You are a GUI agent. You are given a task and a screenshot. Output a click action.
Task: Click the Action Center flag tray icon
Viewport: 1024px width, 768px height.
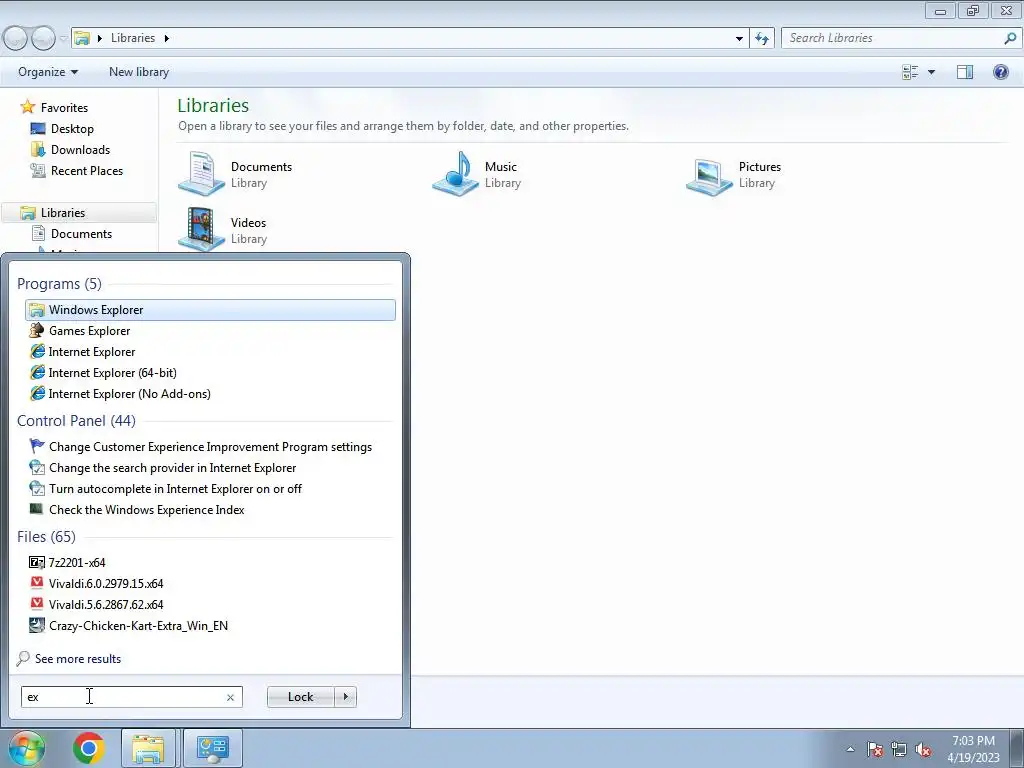(874, 749)
